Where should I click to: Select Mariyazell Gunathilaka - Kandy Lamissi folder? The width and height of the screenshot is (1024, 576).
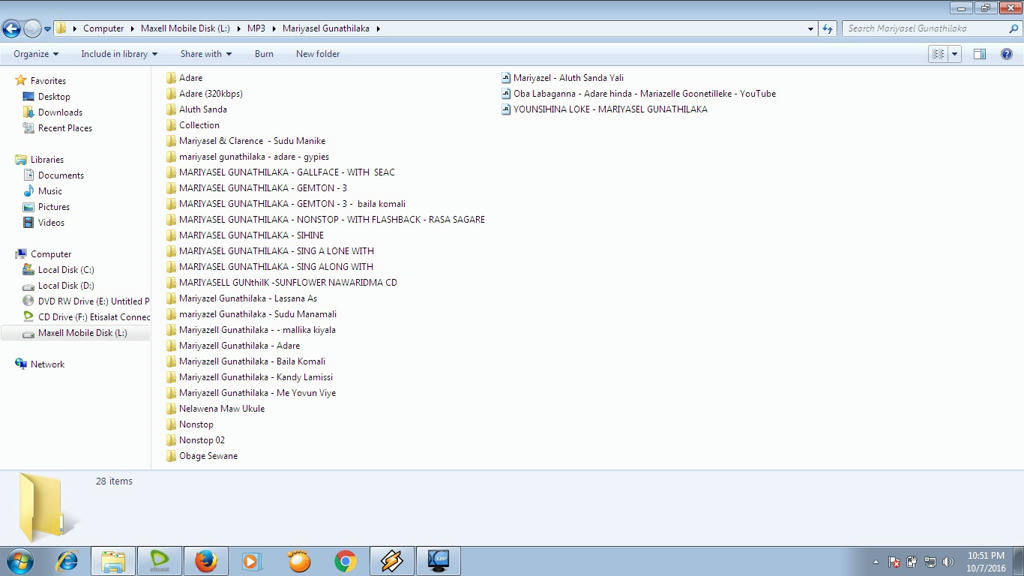coord(256,377)
